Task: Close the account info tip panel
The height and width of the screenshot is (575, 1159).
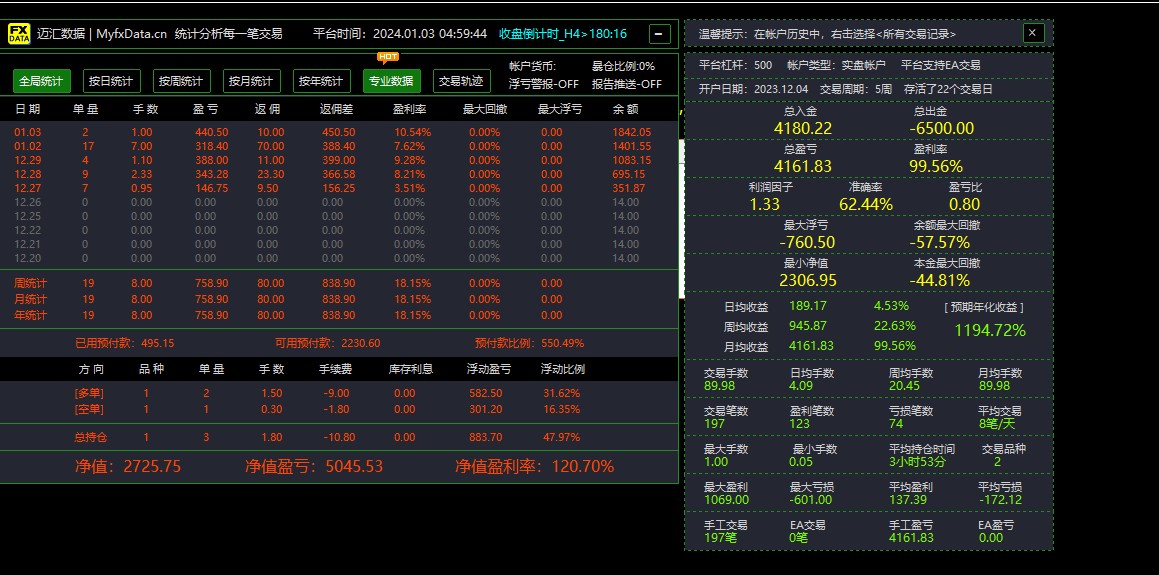Action: [1033, 33]
